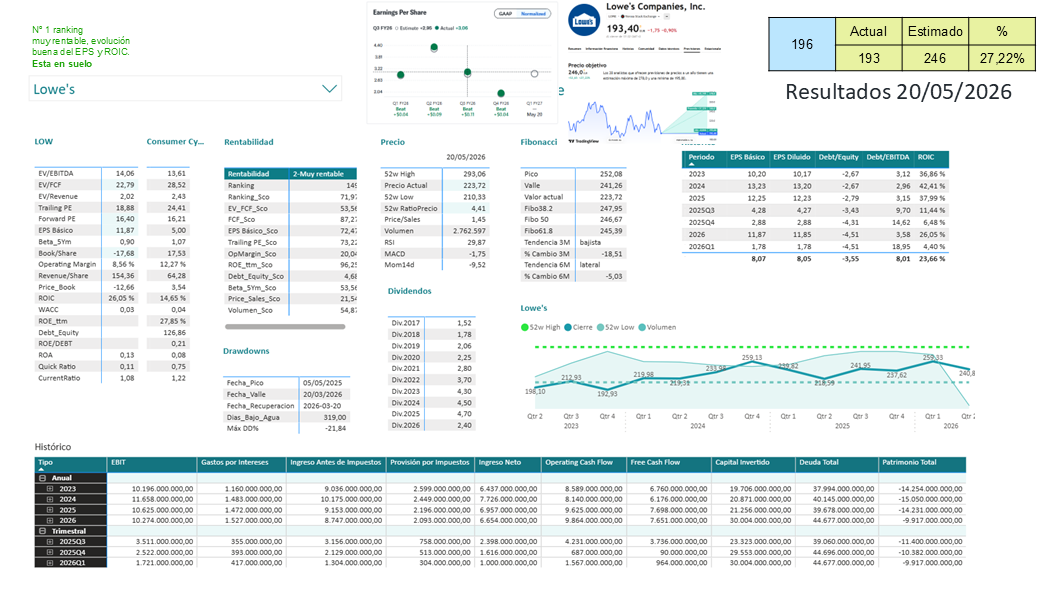
Task: Expand the 2023 row in Histórico
Action: click(50, 488)
